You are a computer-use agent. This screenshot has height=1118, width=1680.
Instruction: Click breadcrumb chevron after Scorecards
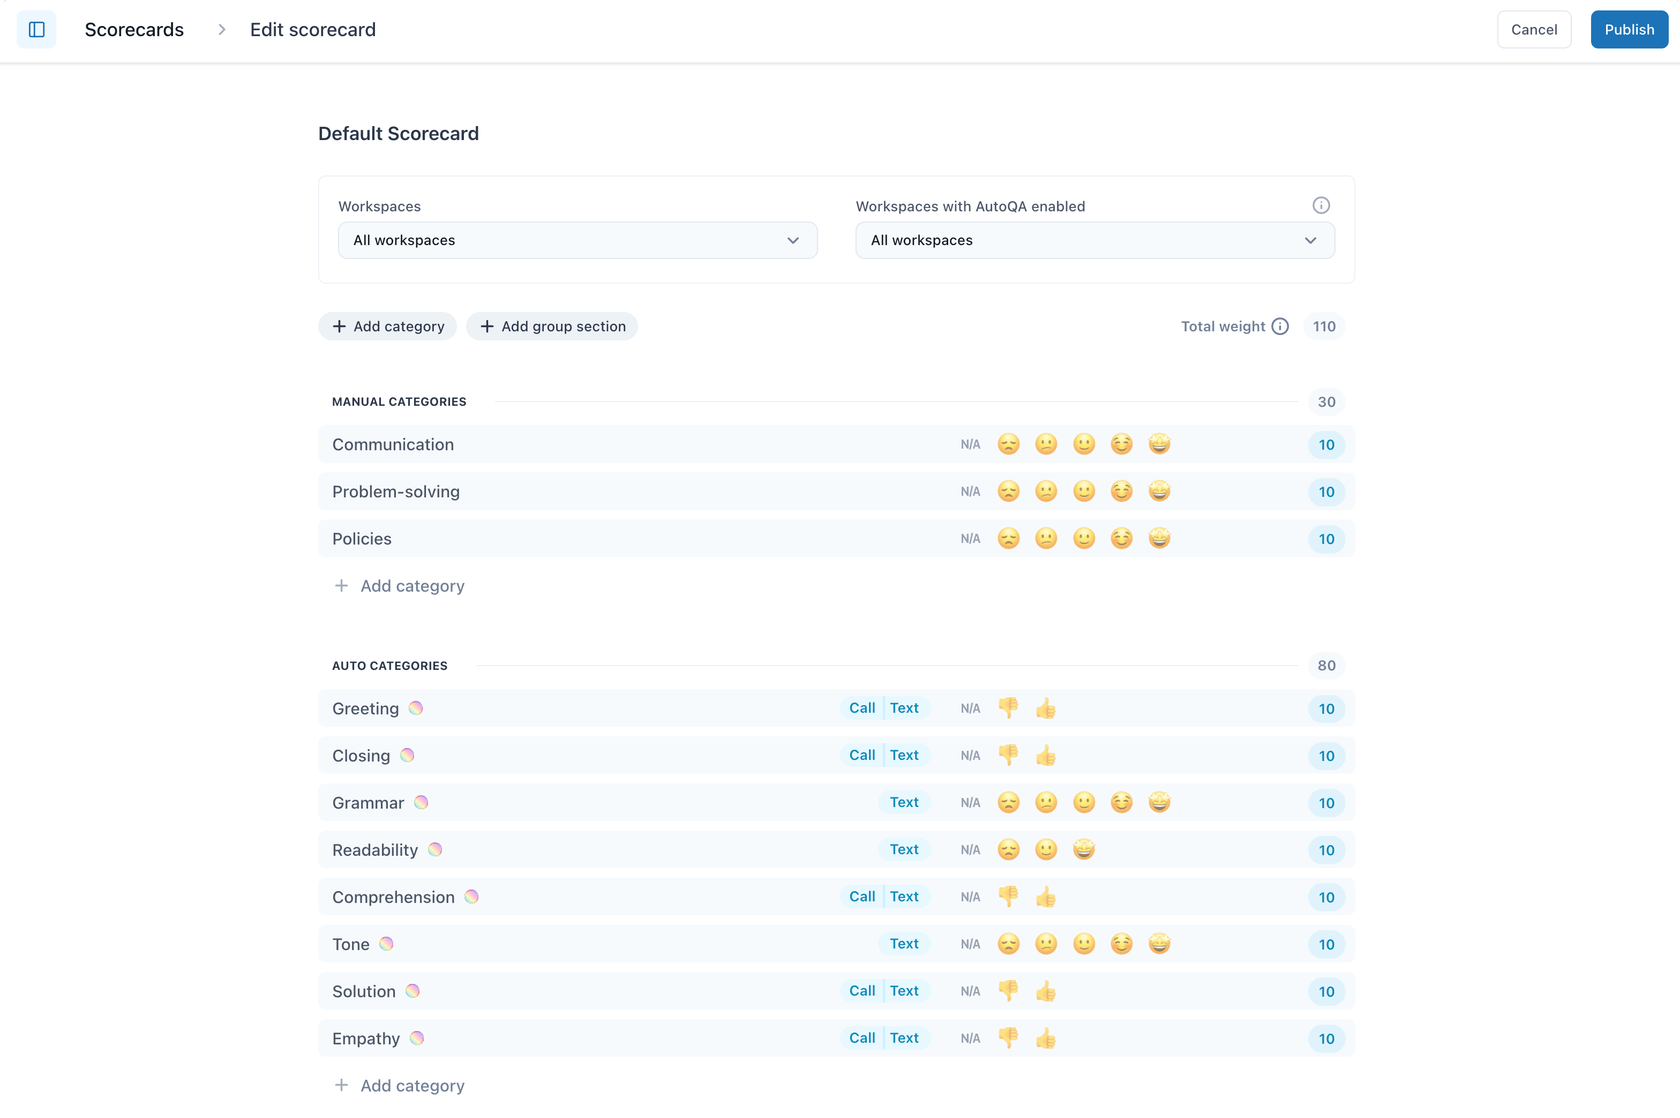(222, 30)
